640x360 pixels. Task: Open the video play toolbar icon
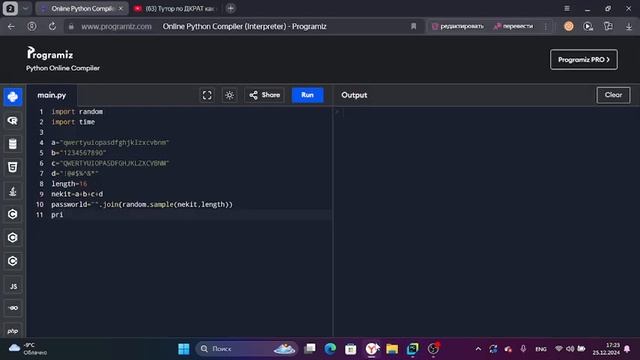588,27
